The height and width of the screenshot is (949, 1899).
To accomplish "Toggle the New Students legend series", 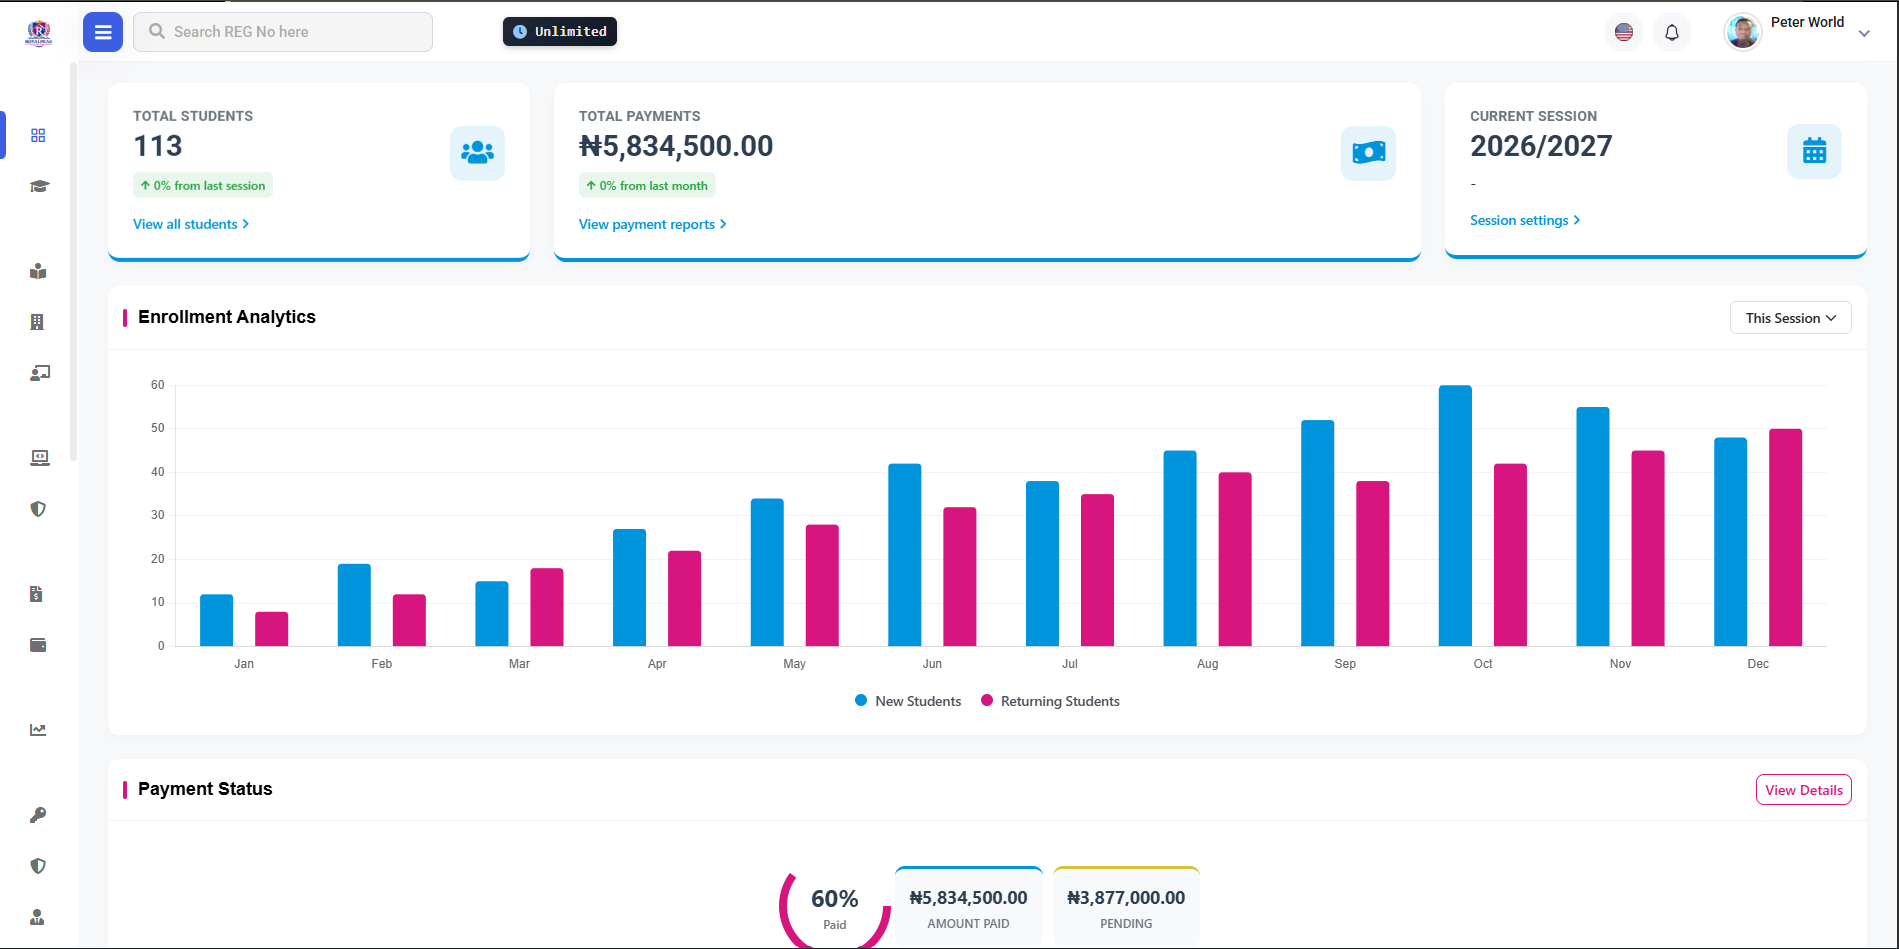I will tap(908, 701).
